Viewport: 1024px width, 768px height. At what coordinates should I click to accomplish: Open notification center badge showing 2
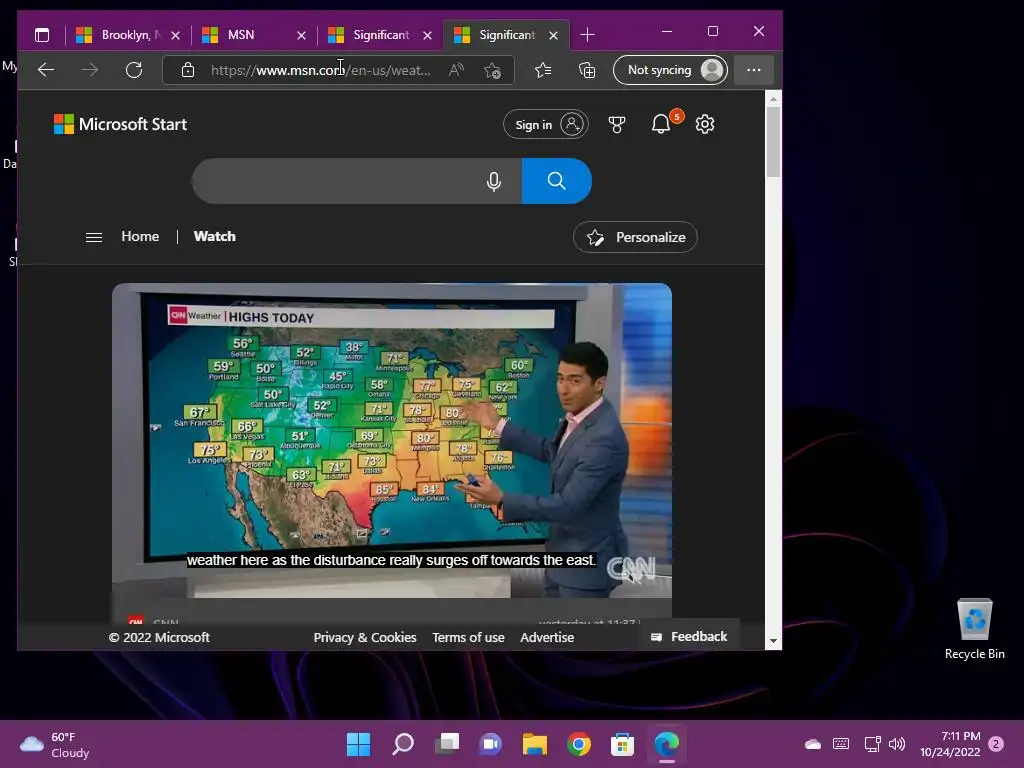click(996, 744)
